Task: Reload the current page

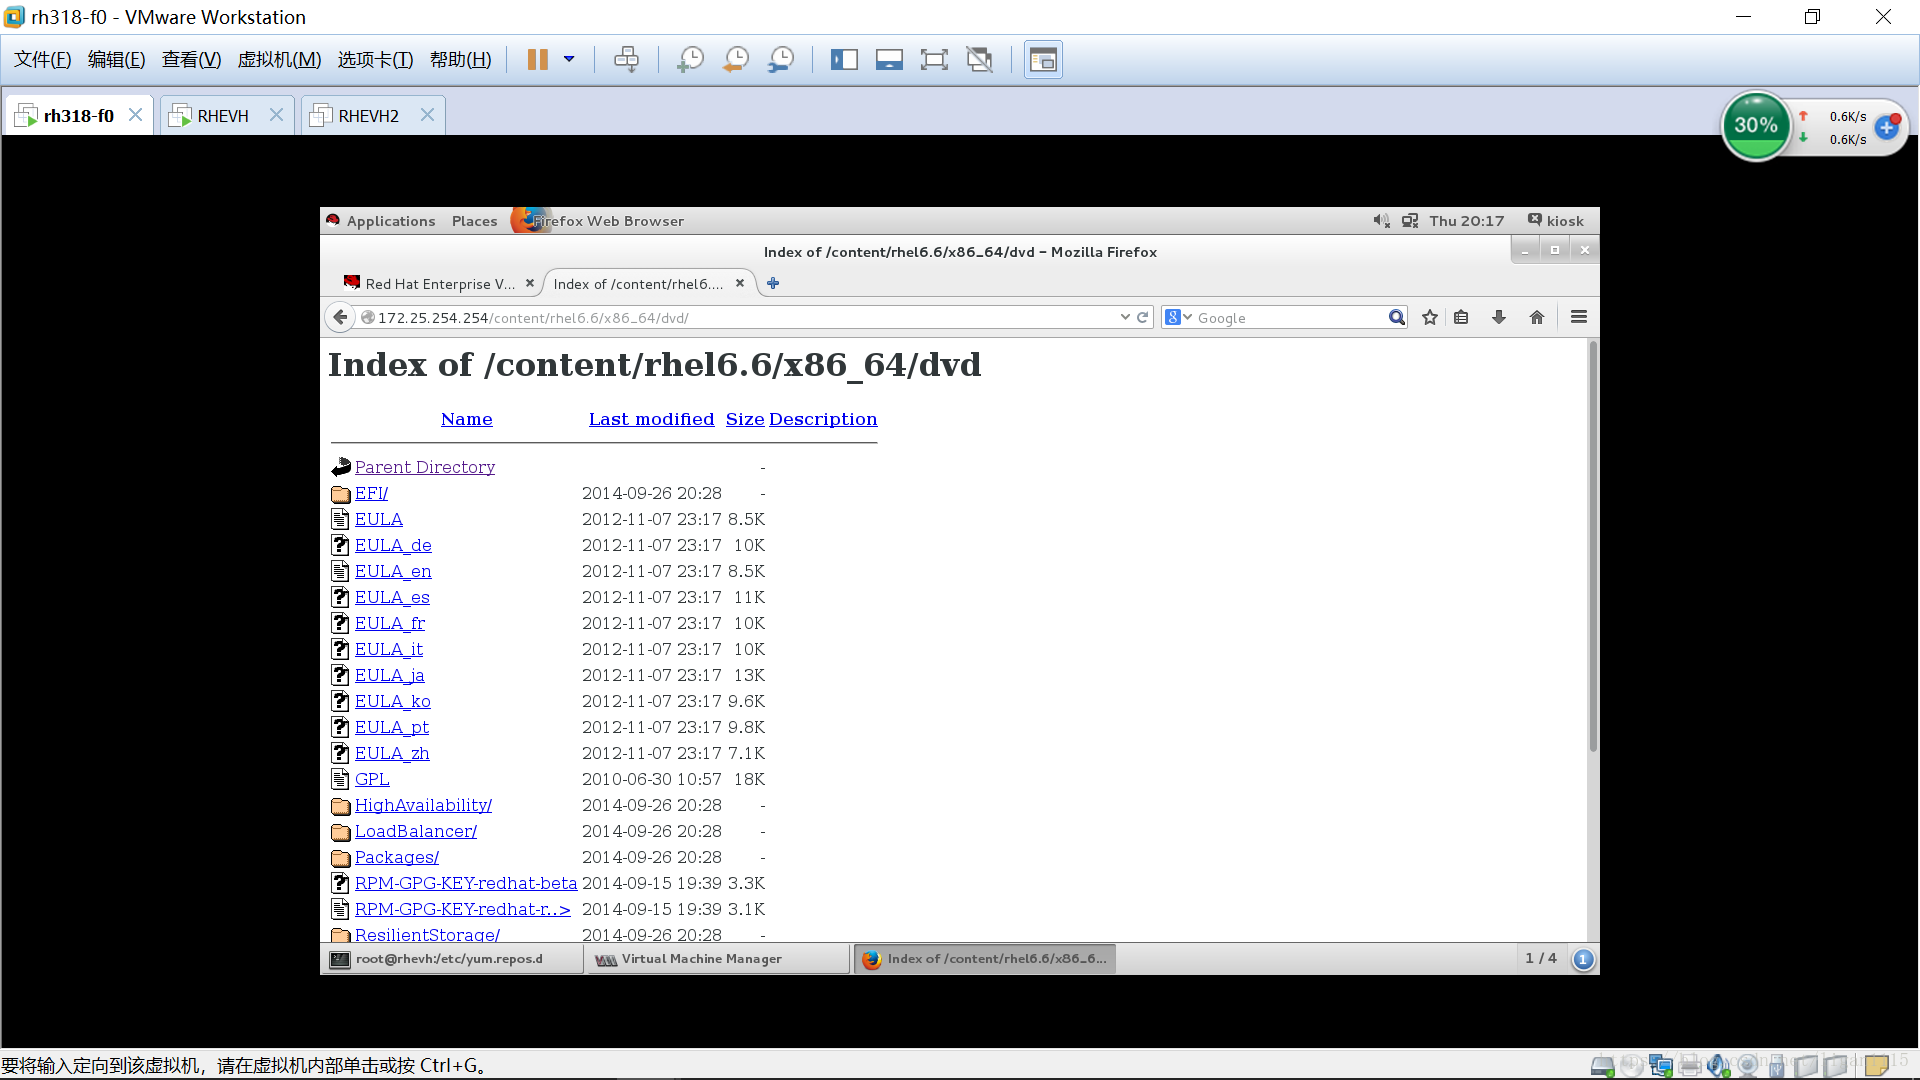Action: pos(1143,317)
